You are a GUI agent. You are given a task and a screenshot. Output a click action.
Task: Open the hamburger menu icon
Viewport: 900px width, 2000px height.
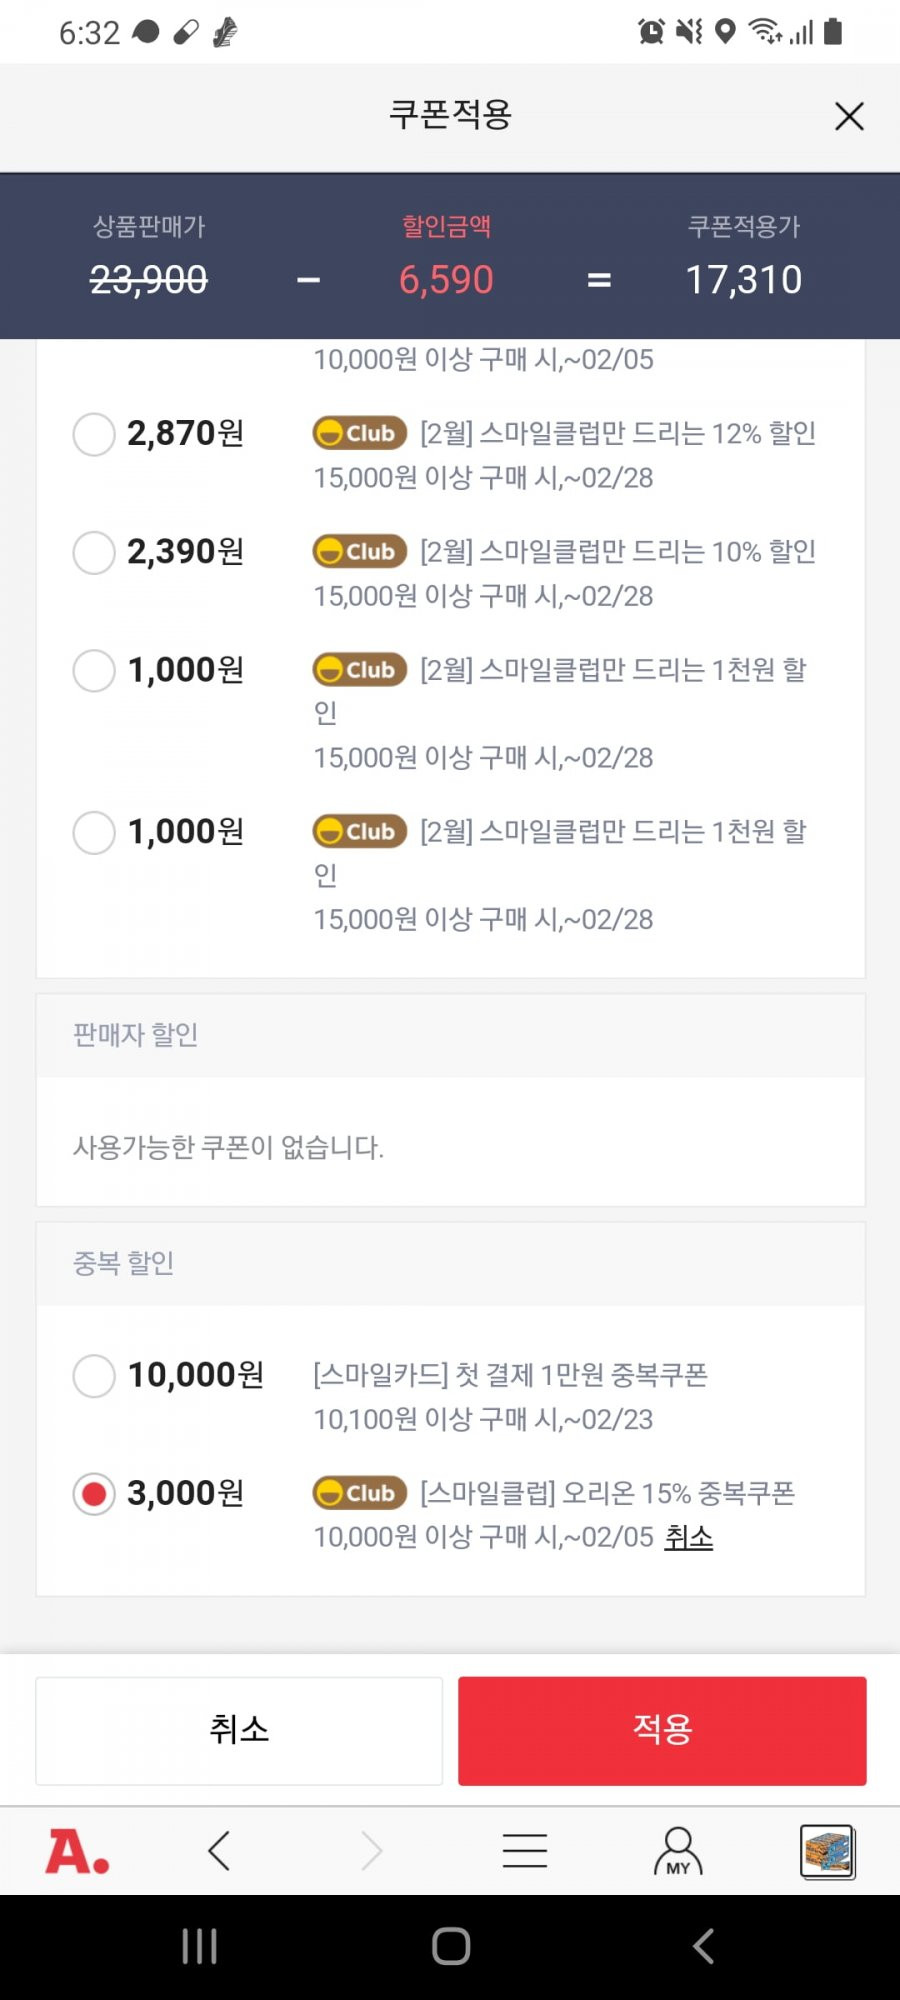pyautogui.click(x=525, y=1851)
